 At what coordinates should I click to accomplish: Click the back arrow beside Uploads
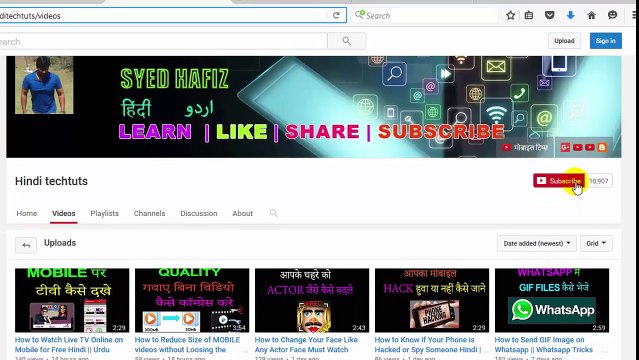(26, 245)
